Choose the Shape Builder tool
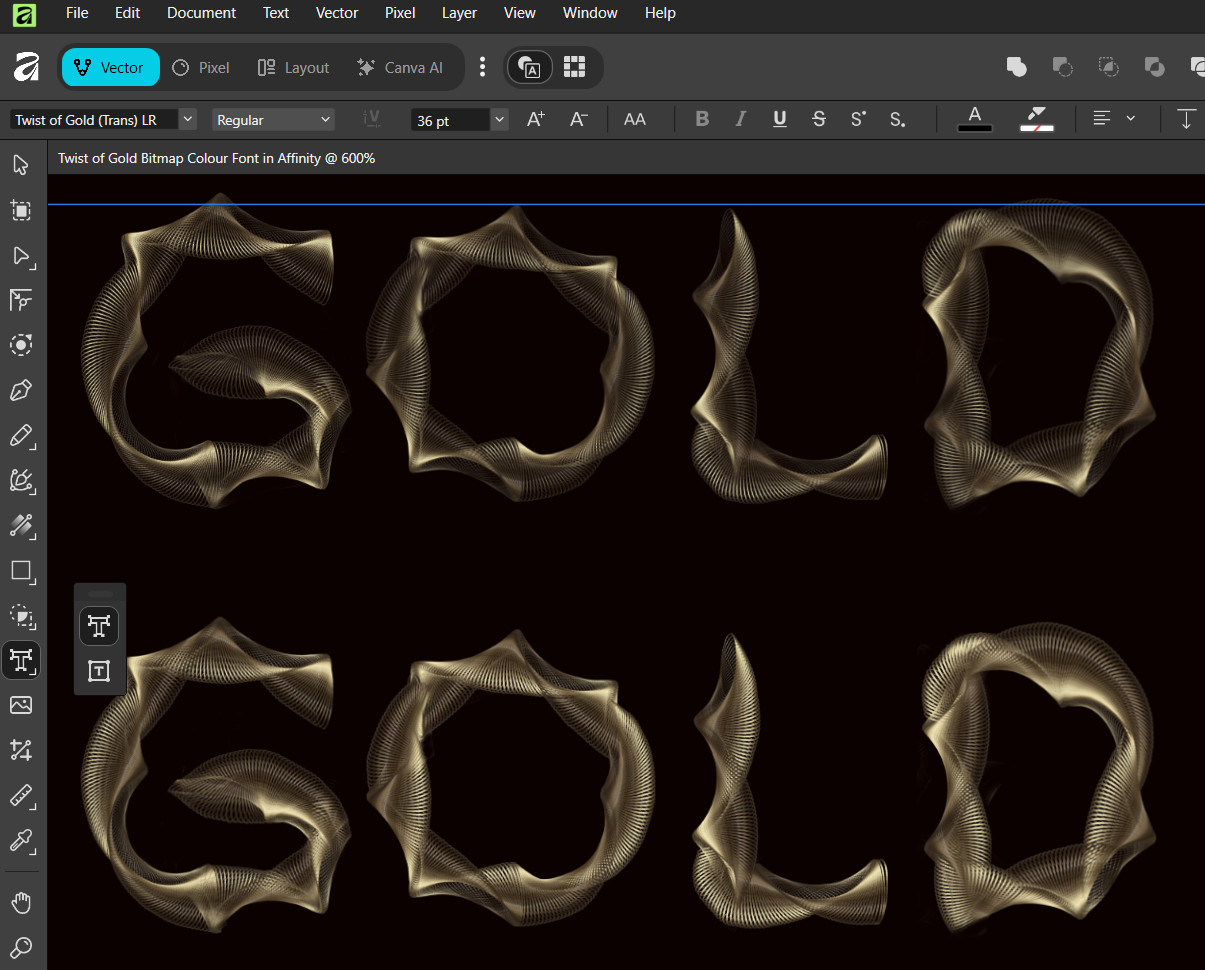Screen dimensions: 1205x970 coord(21,616)
